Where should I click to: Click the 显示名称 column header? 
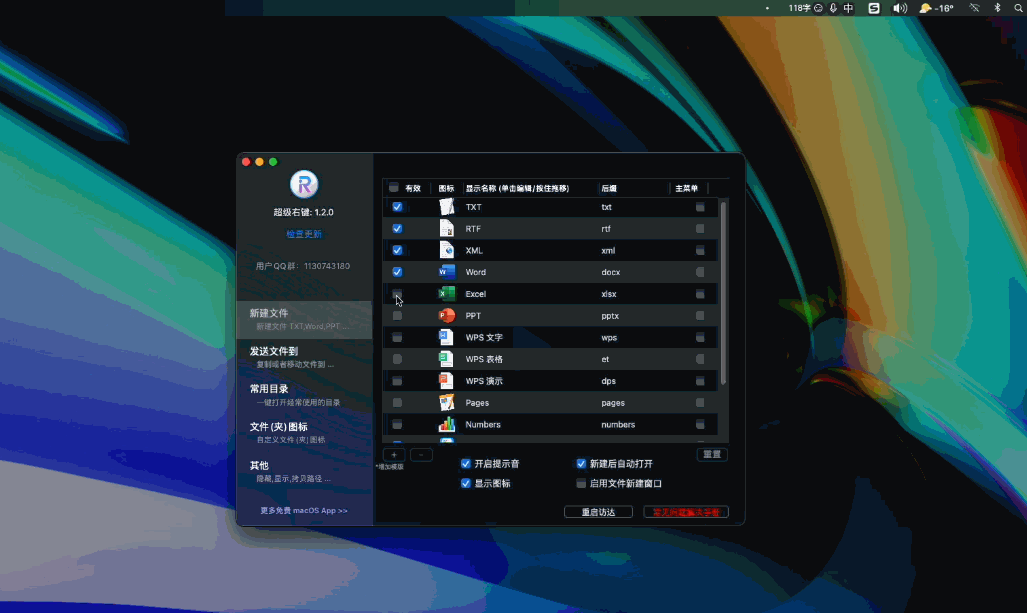517,188
